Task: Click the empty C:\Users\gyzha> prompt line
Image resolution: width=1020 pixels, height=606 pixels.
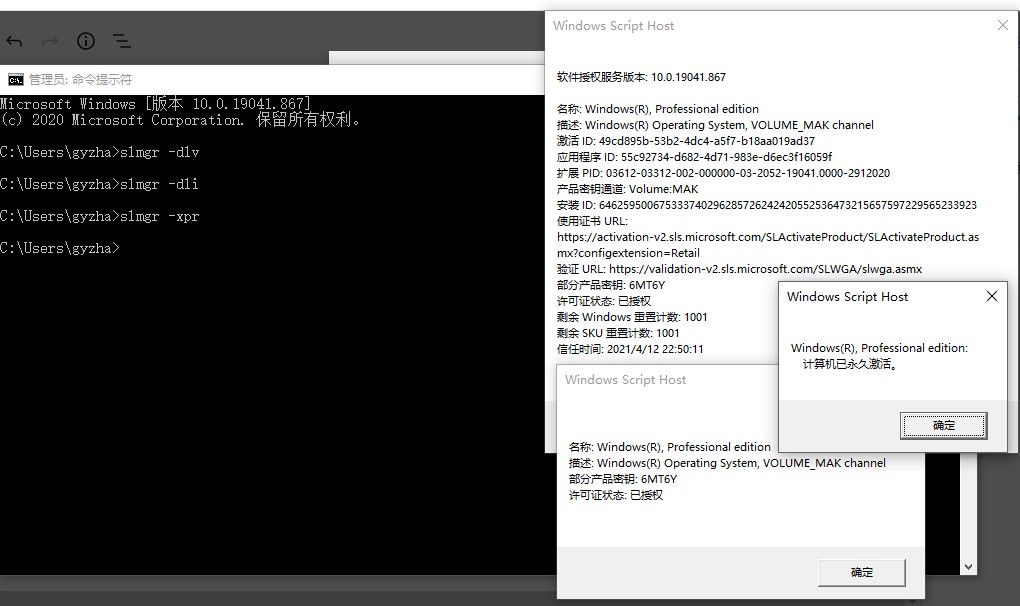Action: tap(60, 248)
